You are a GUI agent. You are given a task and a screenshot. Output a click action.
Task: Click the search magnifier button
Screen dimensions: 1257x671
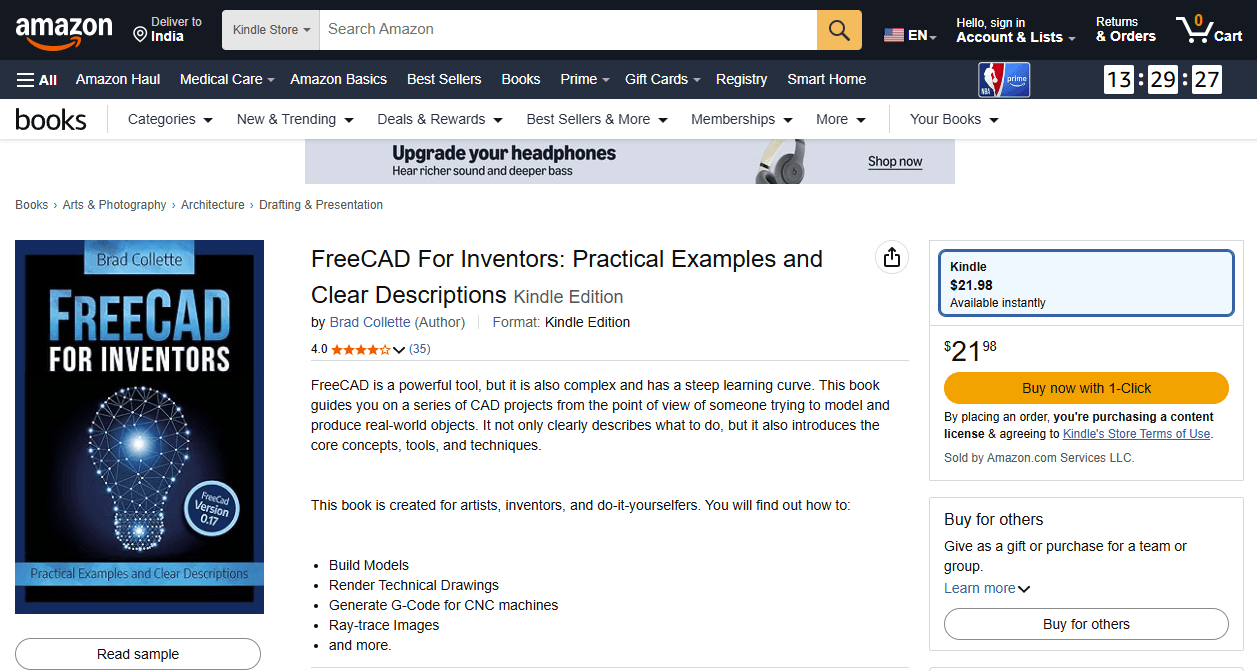[x=839, y=30]
